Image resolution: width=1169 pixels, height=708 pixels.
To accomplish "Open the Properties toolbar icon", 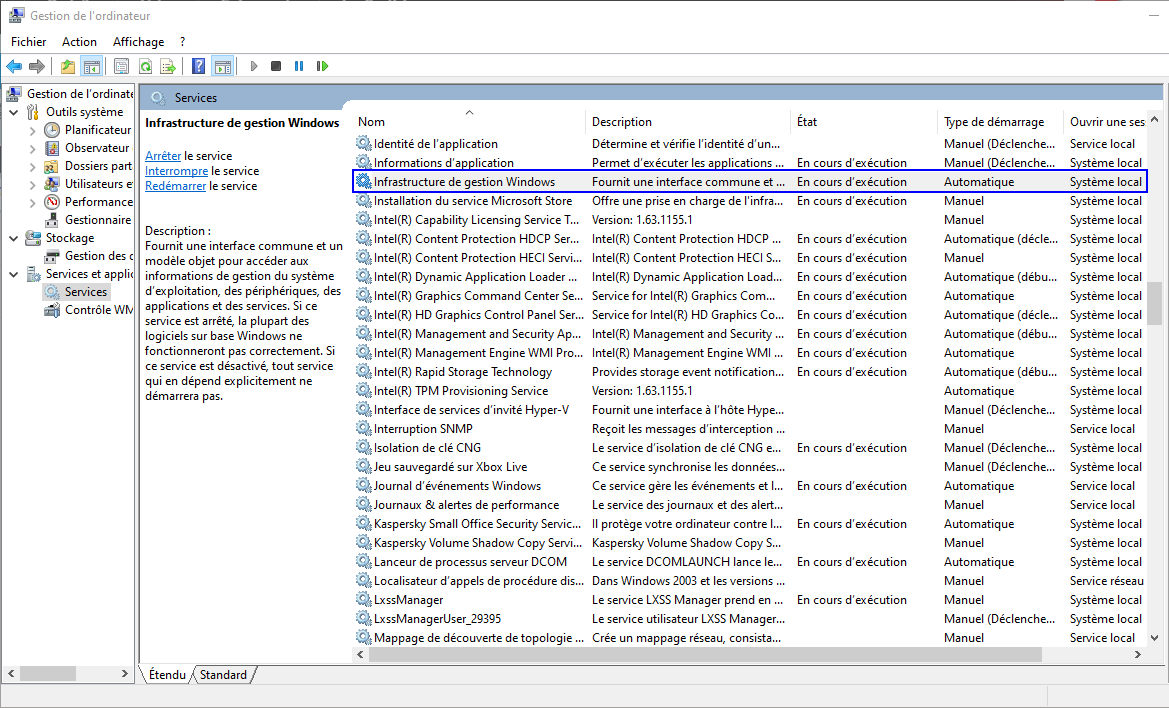I will coord(121,66).
